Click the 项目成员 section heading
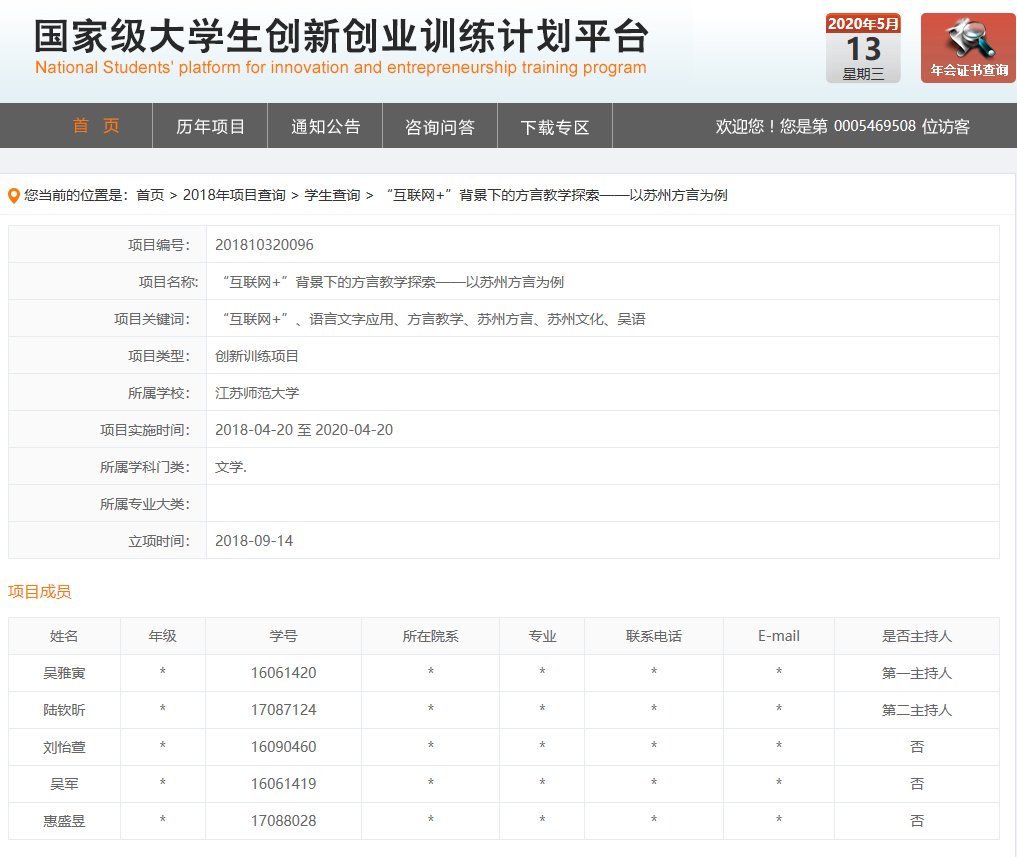Image resolution: width=1017 pixels, height=857 pixels. (40, 592)
